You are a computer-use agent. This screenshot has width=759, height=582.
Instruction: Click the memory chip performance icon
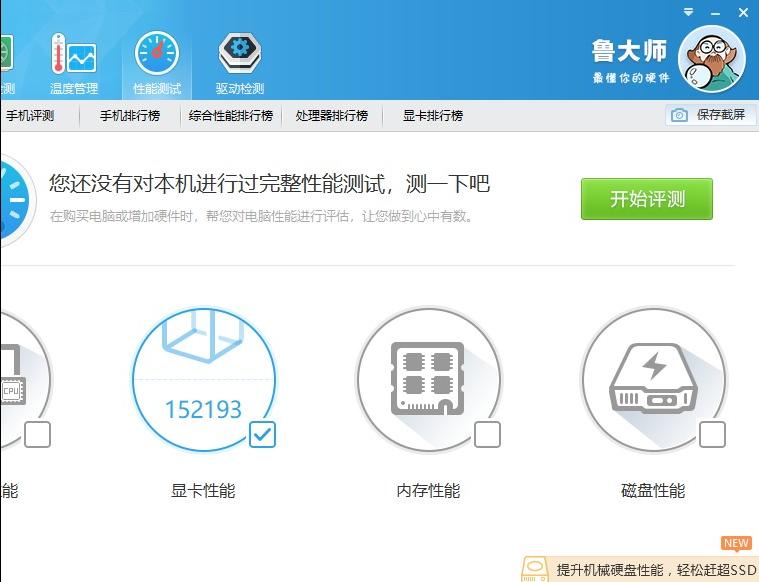click(427, 379)
